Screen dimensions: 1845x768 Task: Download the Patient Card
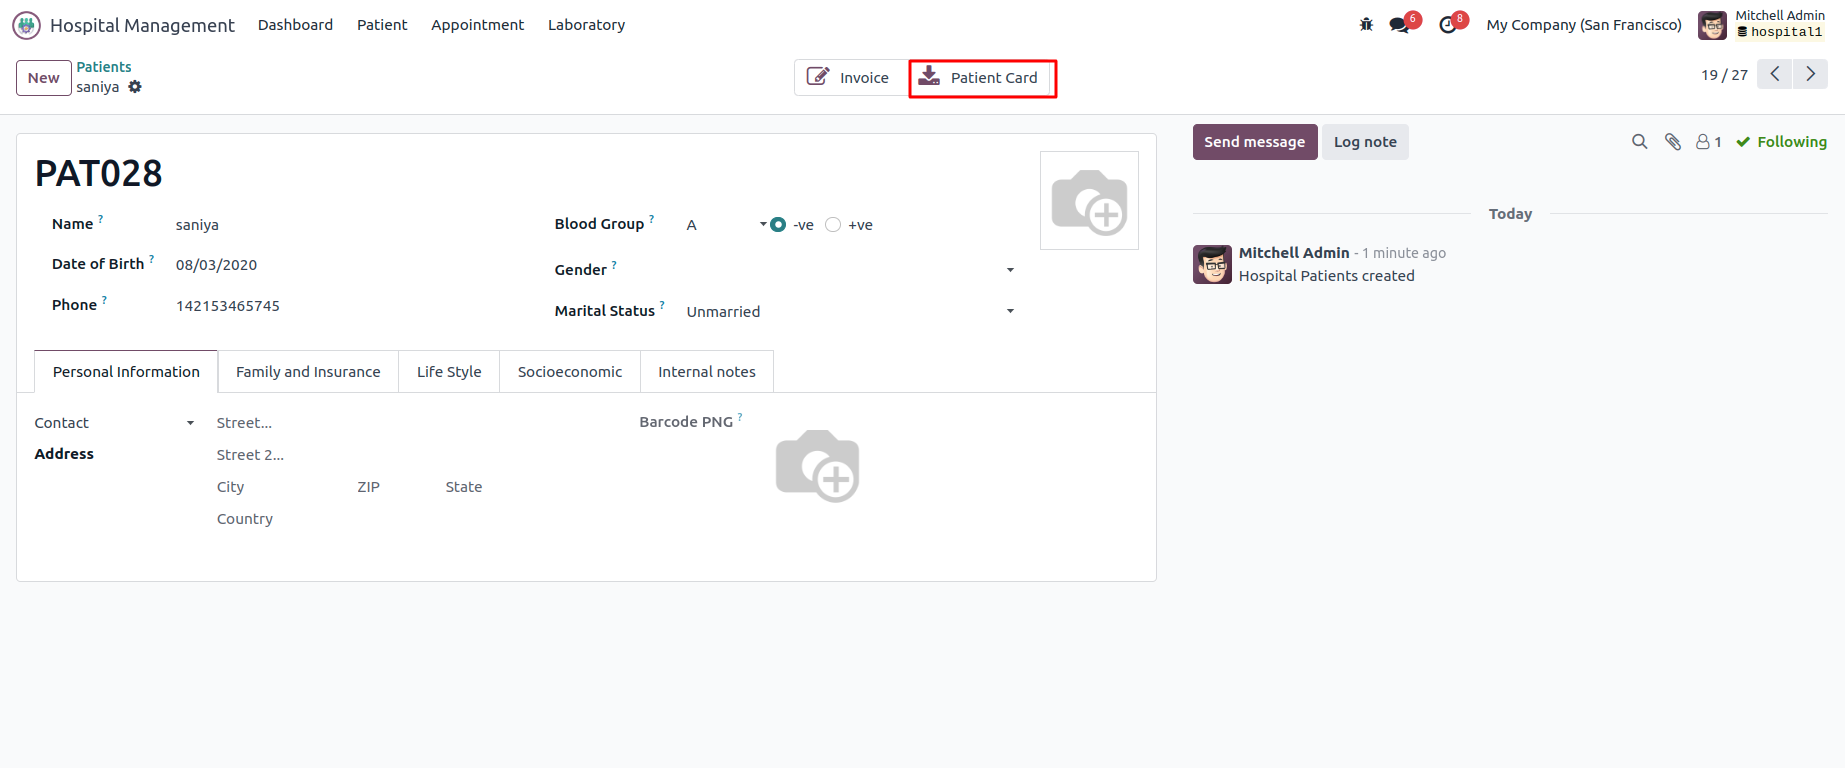[x=981, y=78]
